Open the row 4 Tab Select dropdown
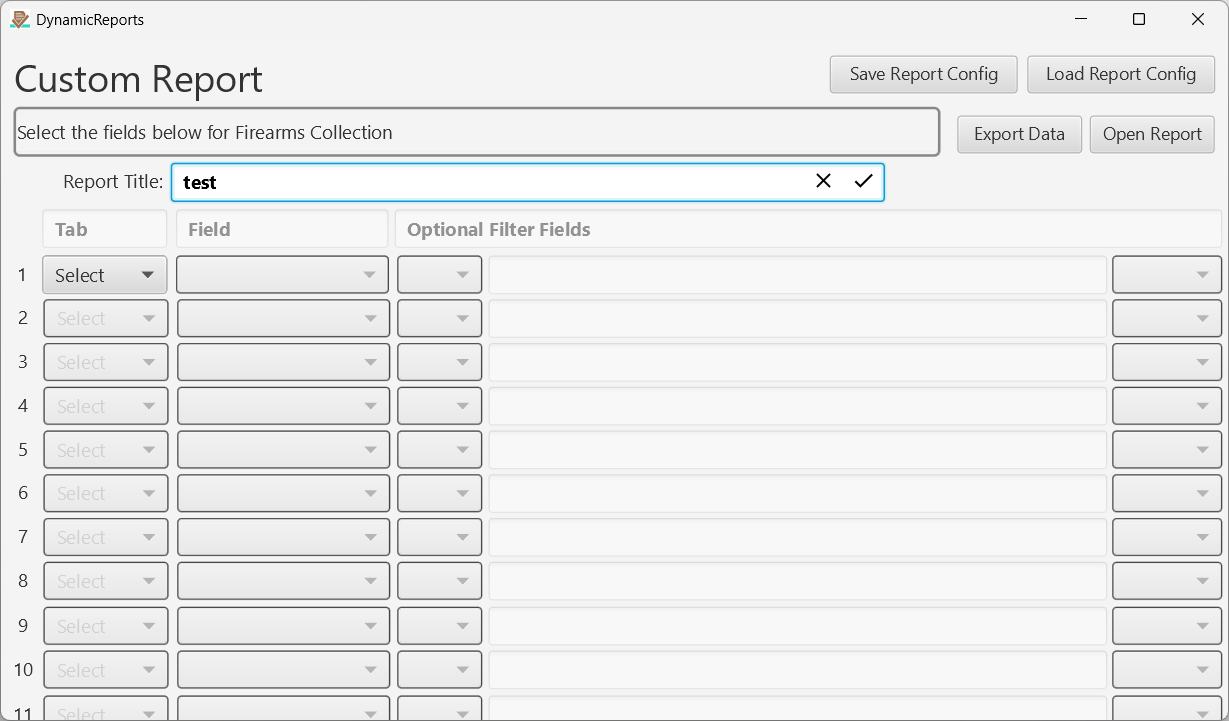The height and width of the screenshot is (721, 1229). 105,406
